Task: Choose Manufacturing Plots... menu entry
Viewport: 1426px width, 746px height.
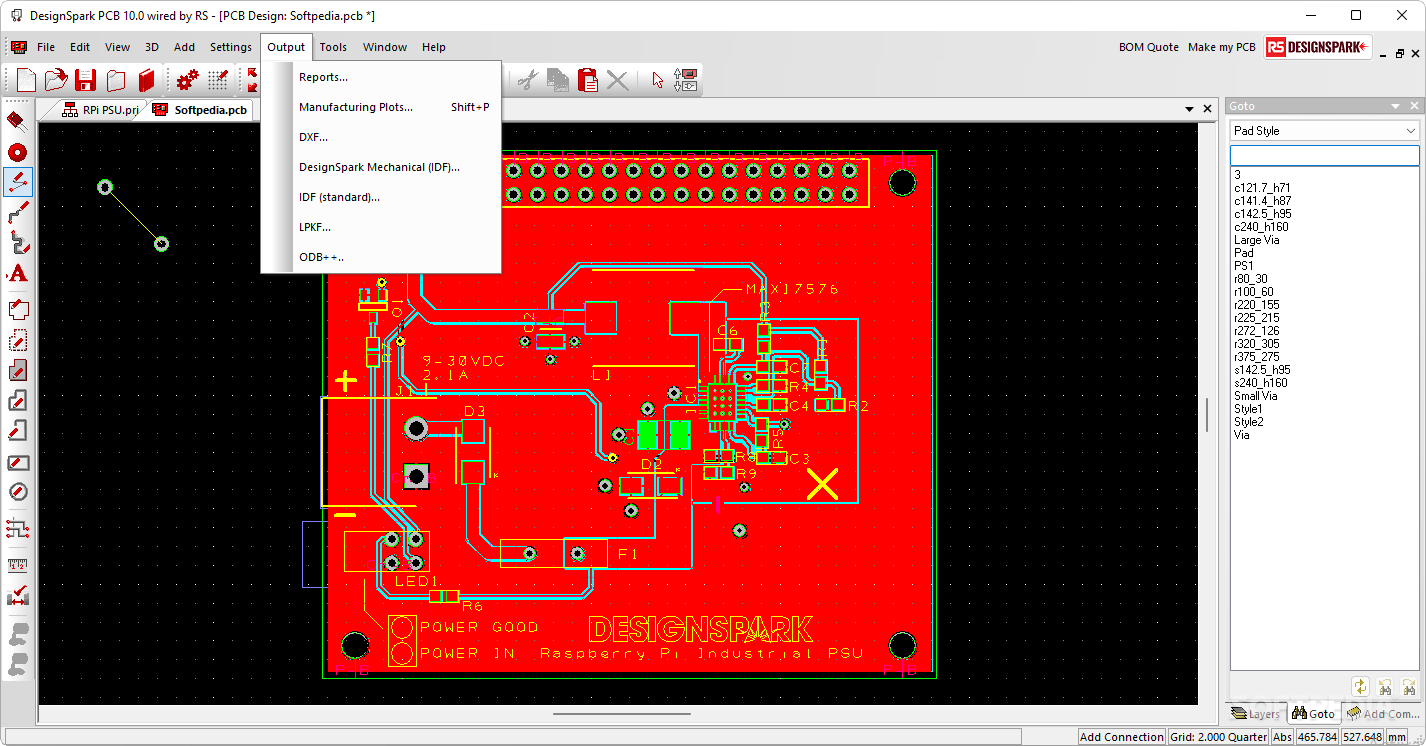Action: tap(381, 107)
